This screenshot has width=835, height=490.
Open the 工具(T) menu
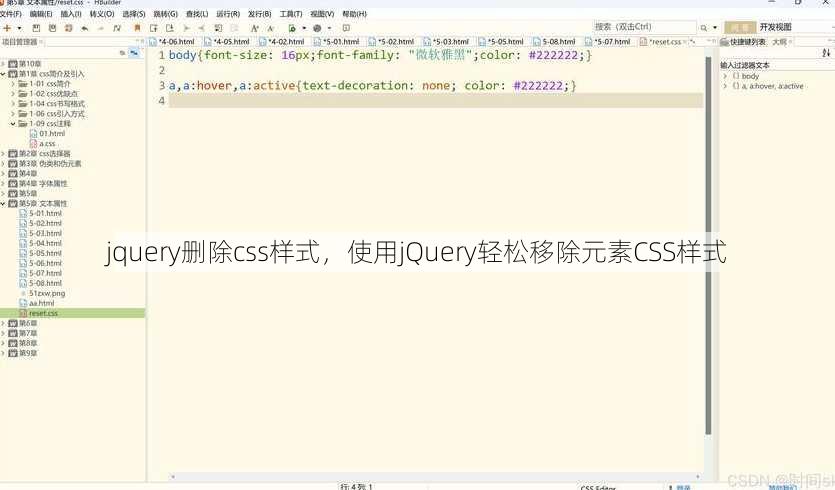tap(291, 14)
